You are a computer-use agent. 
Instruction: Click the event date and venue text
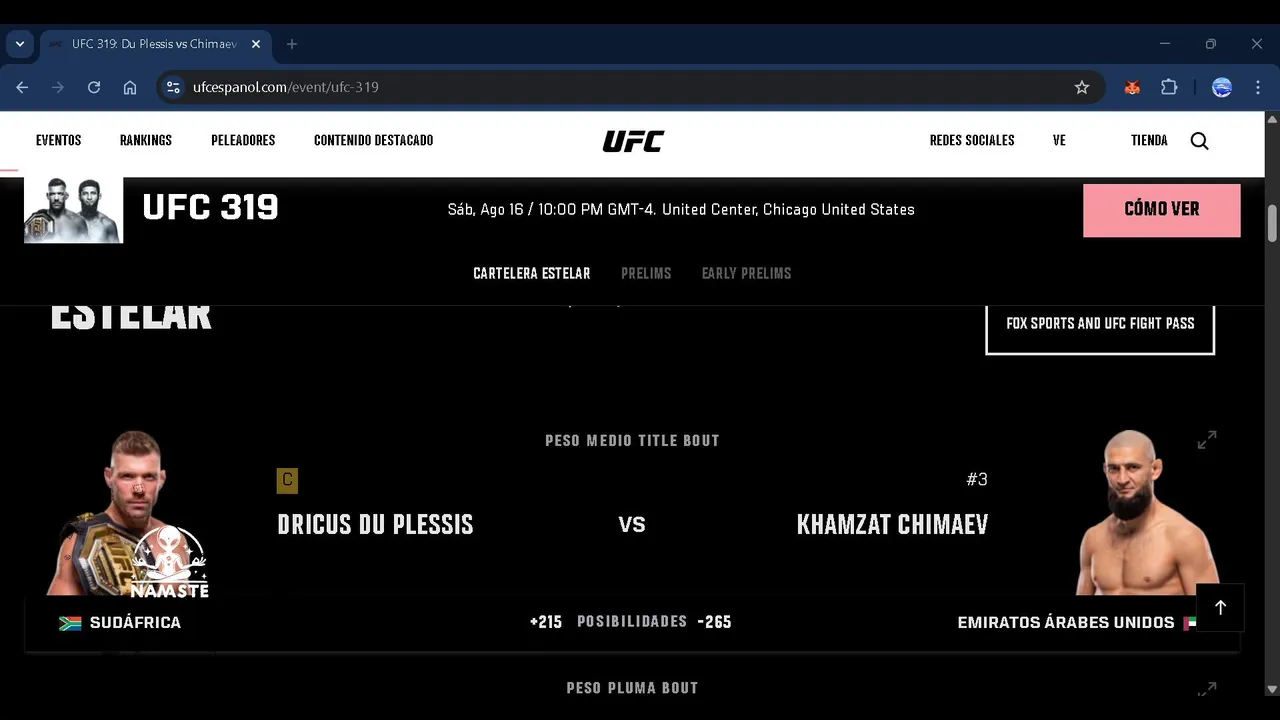pos(681,210)
